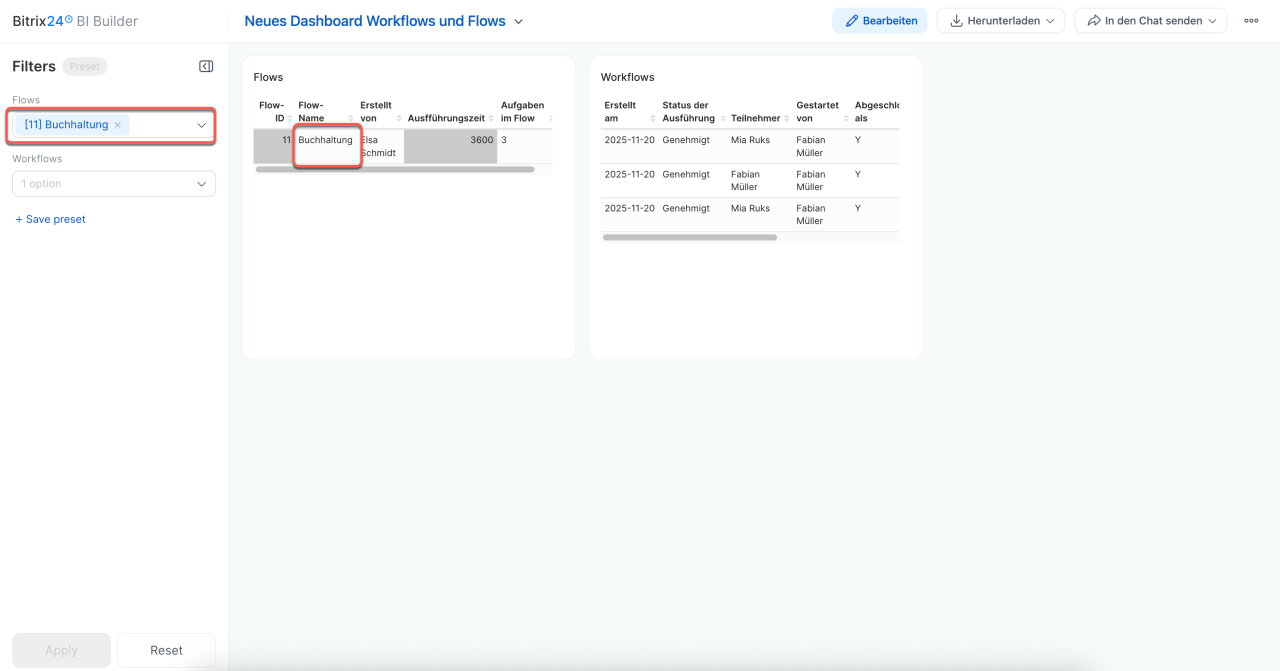Open the In den Chat senden menu

pos(1150,21)
